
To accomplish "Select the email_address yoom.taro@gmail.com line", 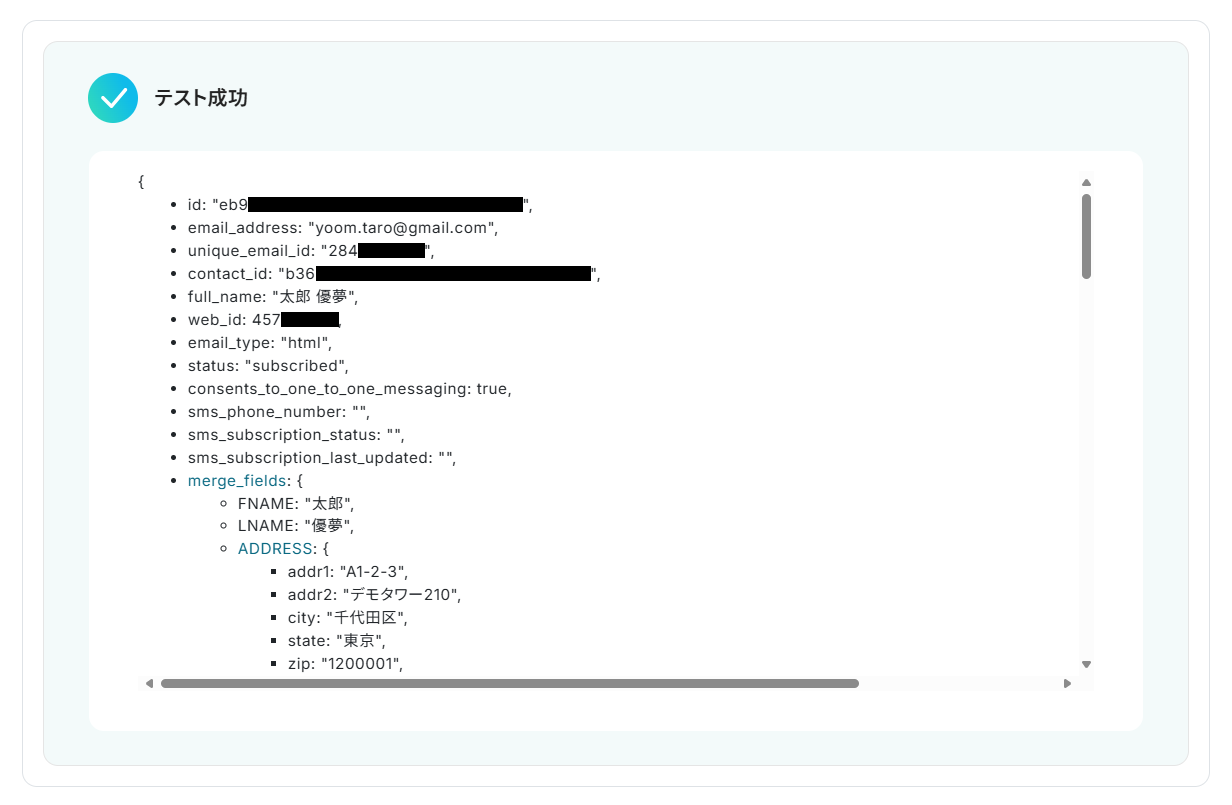I will (x=343, y=228).
